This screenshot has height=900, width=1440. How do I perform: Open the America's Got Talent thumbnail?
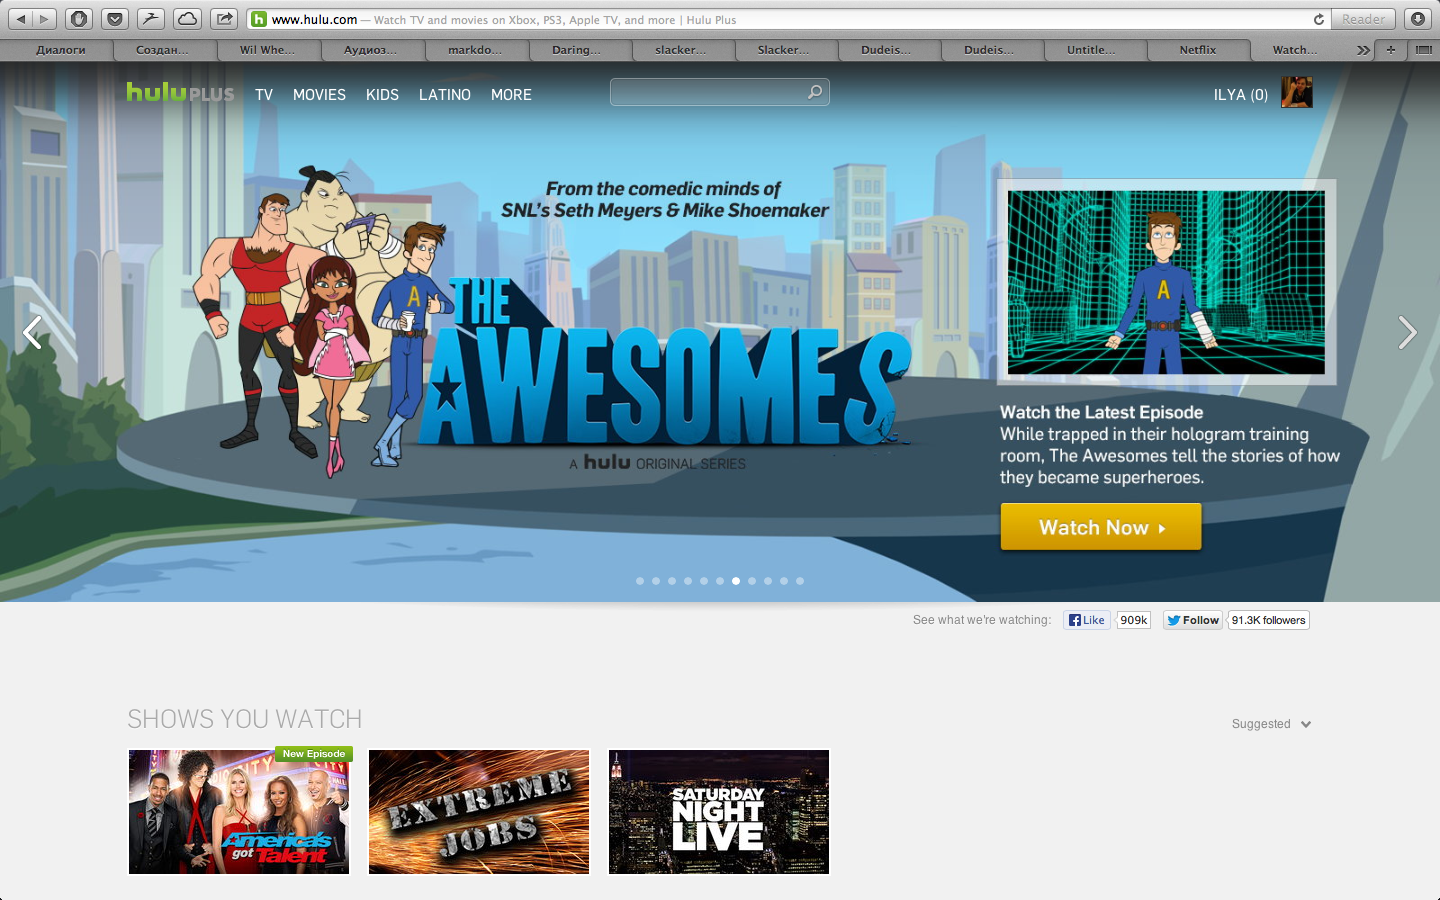click(x=239, y=812)
